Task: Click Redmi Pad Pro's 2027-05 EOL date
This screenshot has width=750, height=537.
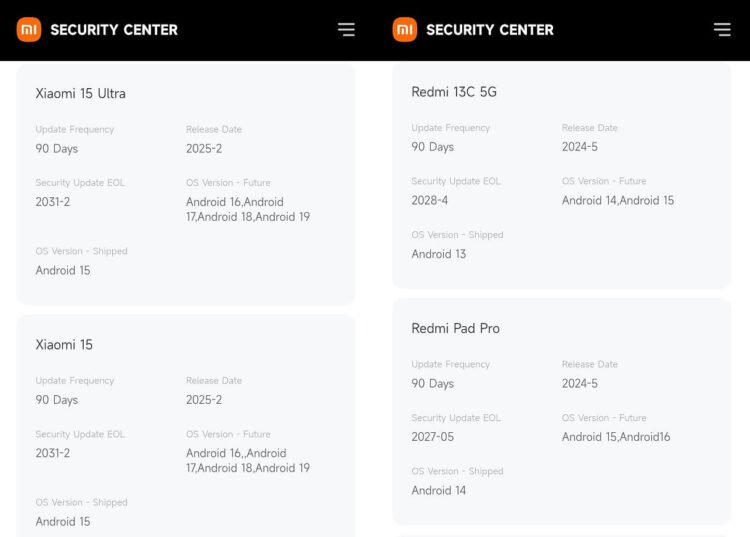Action: tap(432, 437)
